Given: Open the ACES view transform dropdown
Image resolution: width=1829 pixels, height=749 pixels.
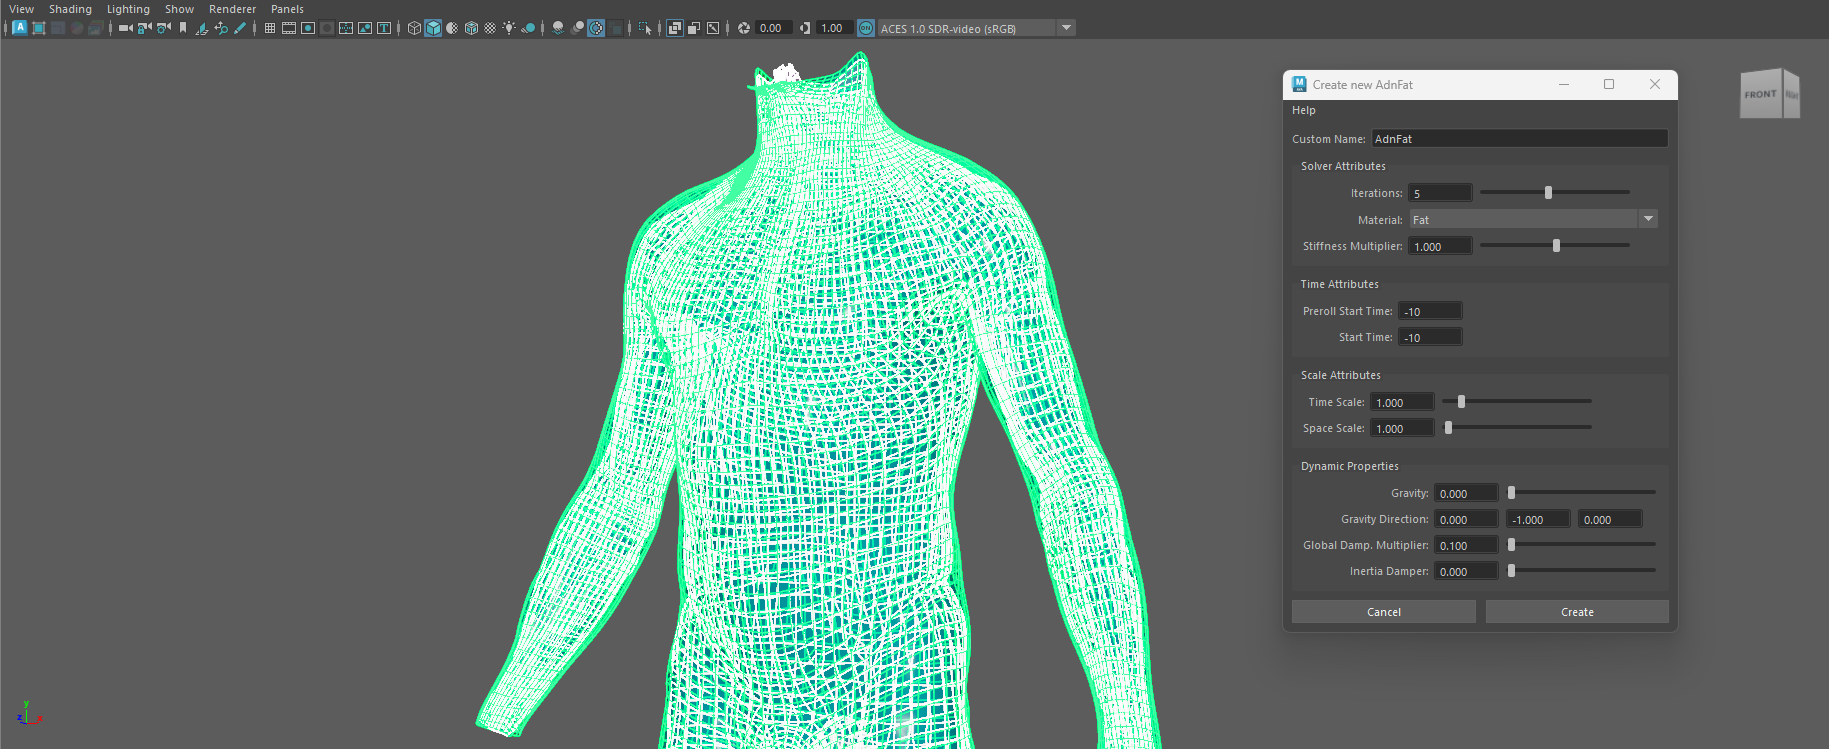Looking at the screenshot, I should tap(1067, 28).
